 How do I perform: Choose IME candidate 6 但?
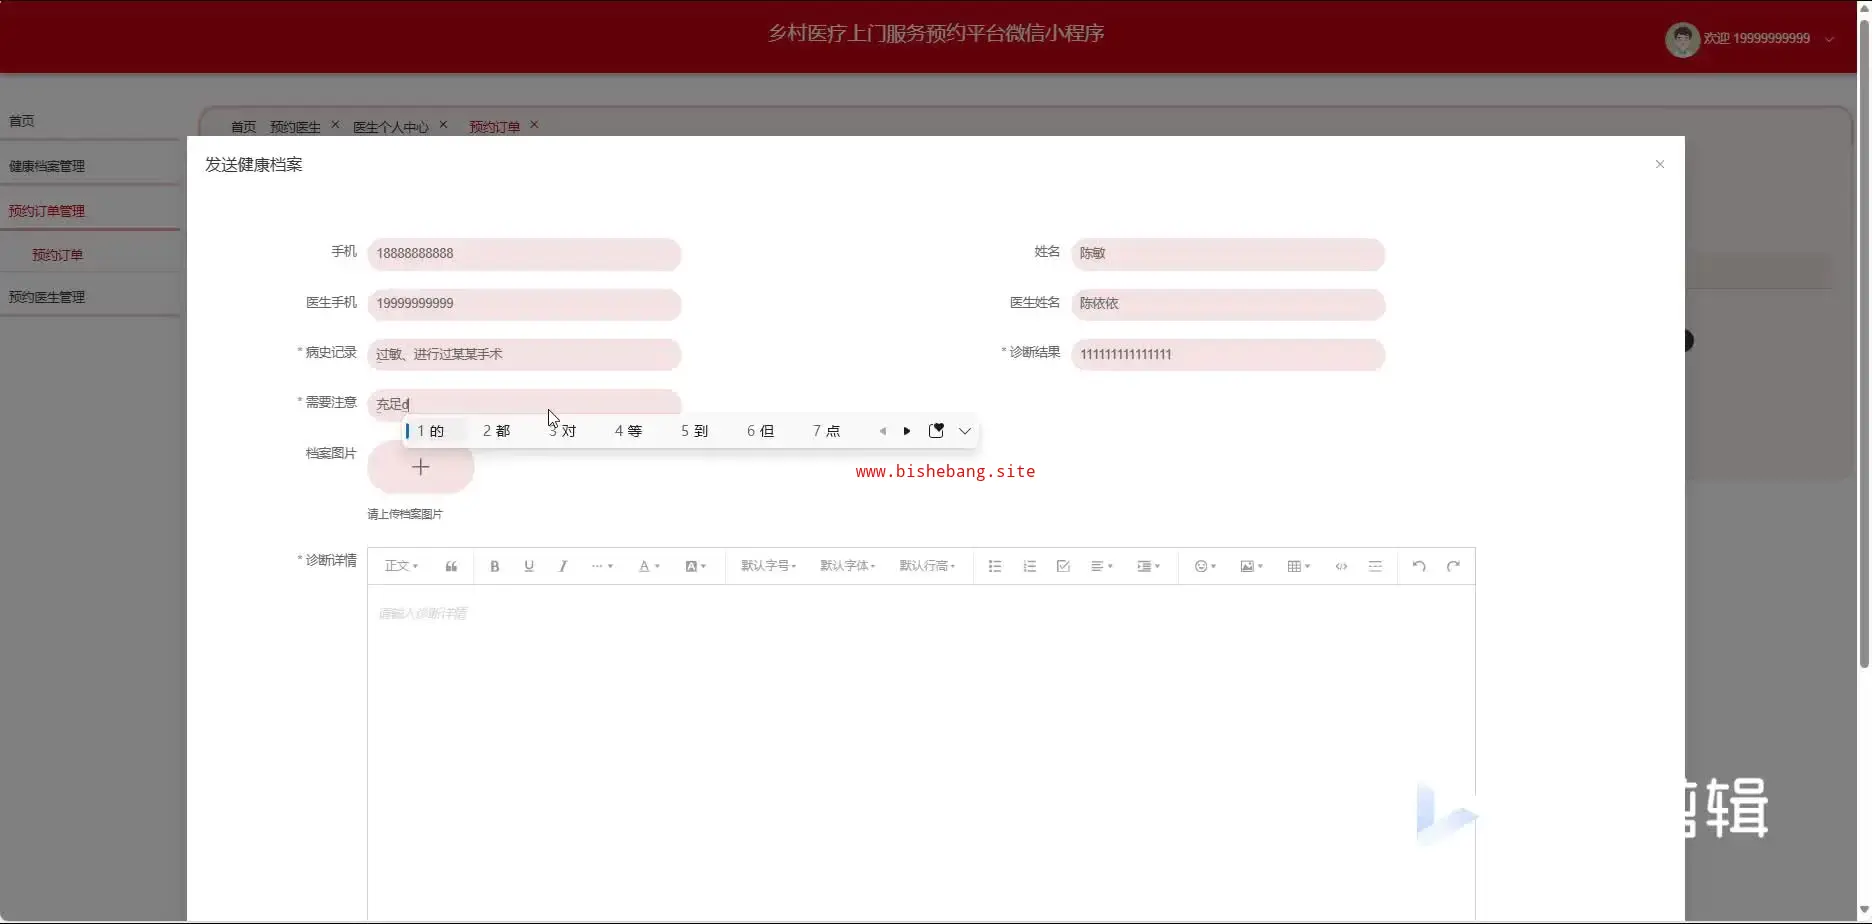(x=760, y=431)
